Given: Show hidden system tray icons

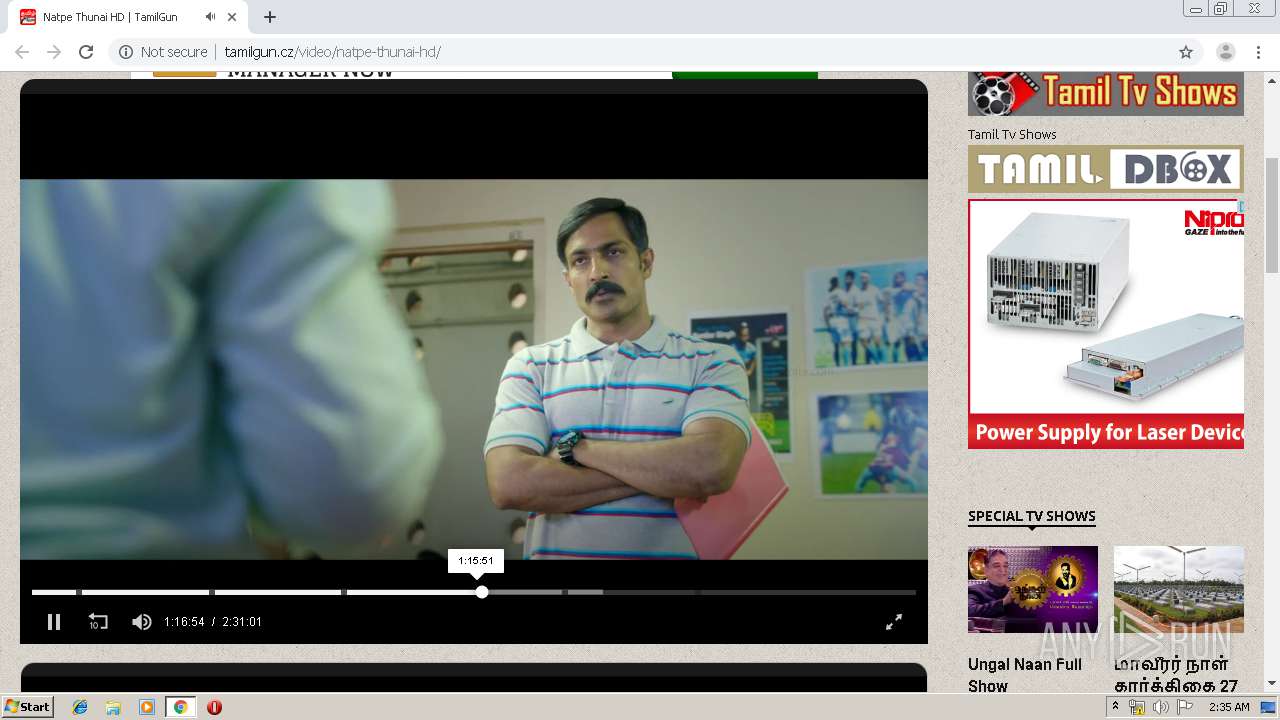Looking at the screenshot, I should point(1115,707).
